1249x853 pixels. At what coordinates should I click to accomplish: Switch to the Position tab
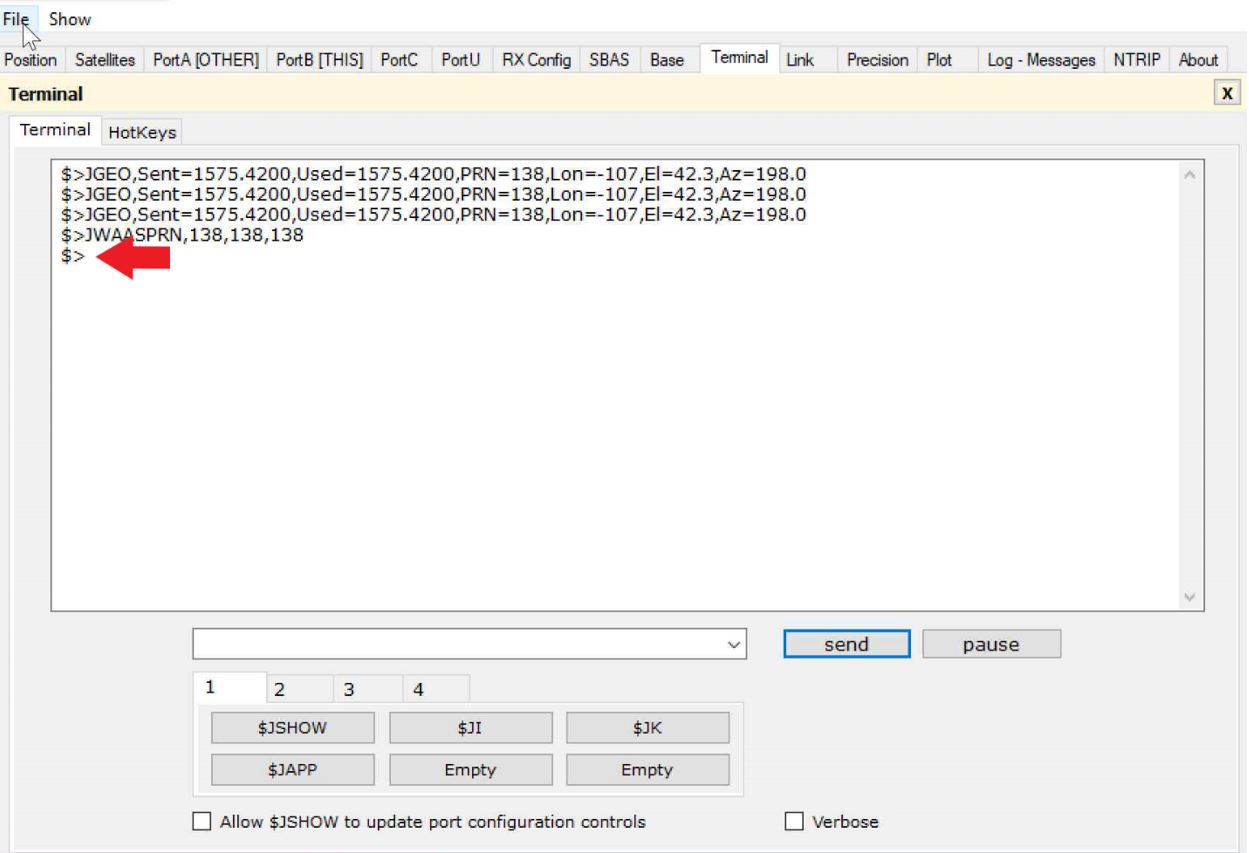coord(31,60)
